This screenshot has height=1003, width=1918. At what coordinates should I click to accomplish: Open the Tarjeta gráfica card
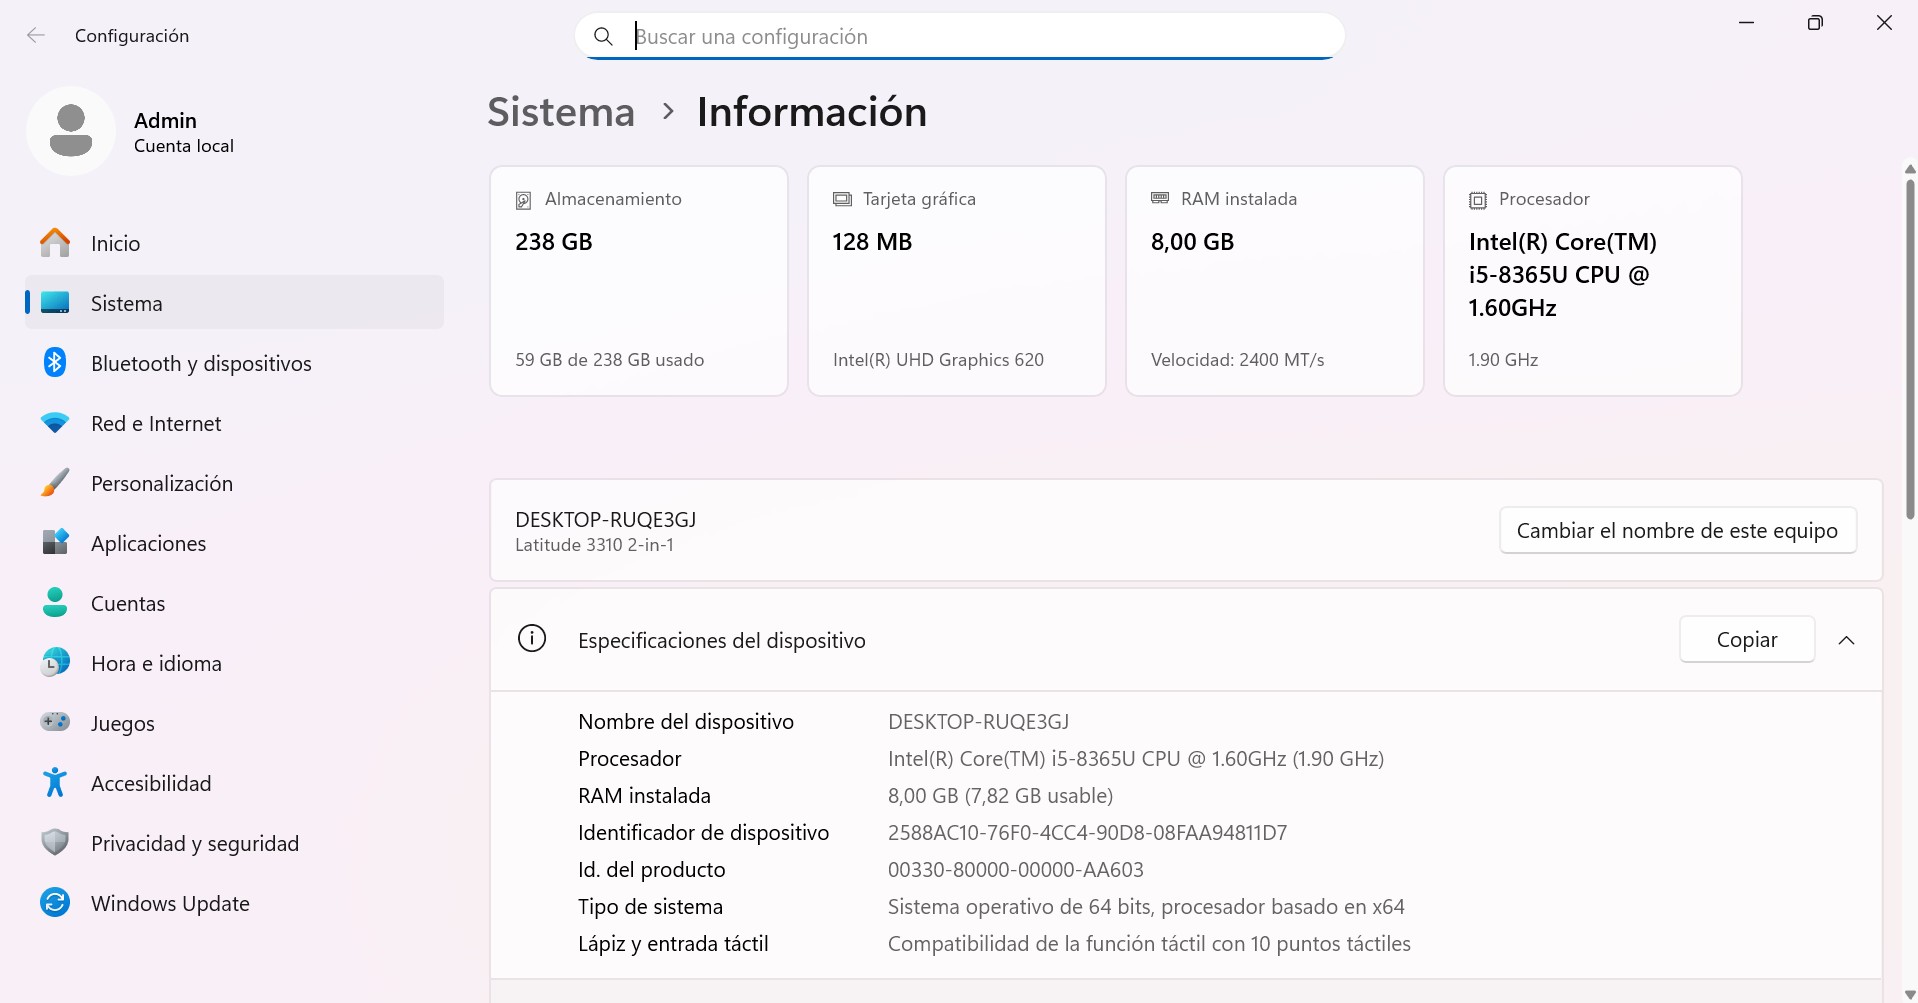(956, 281)
